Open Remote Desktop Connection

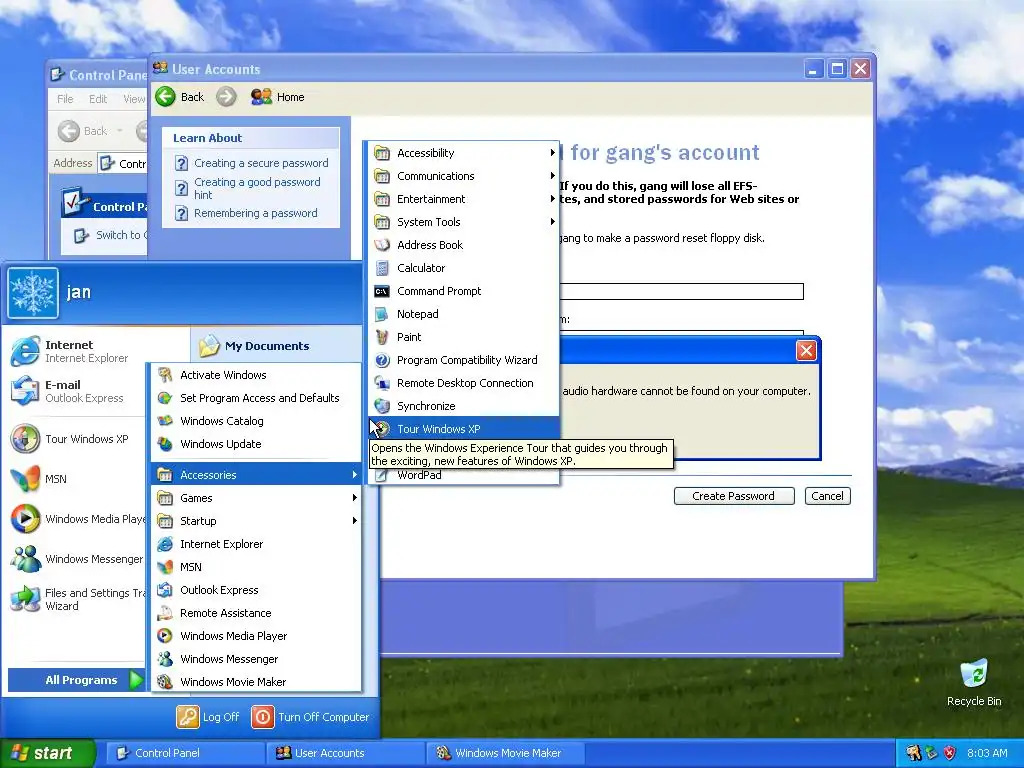pos(463,383)
